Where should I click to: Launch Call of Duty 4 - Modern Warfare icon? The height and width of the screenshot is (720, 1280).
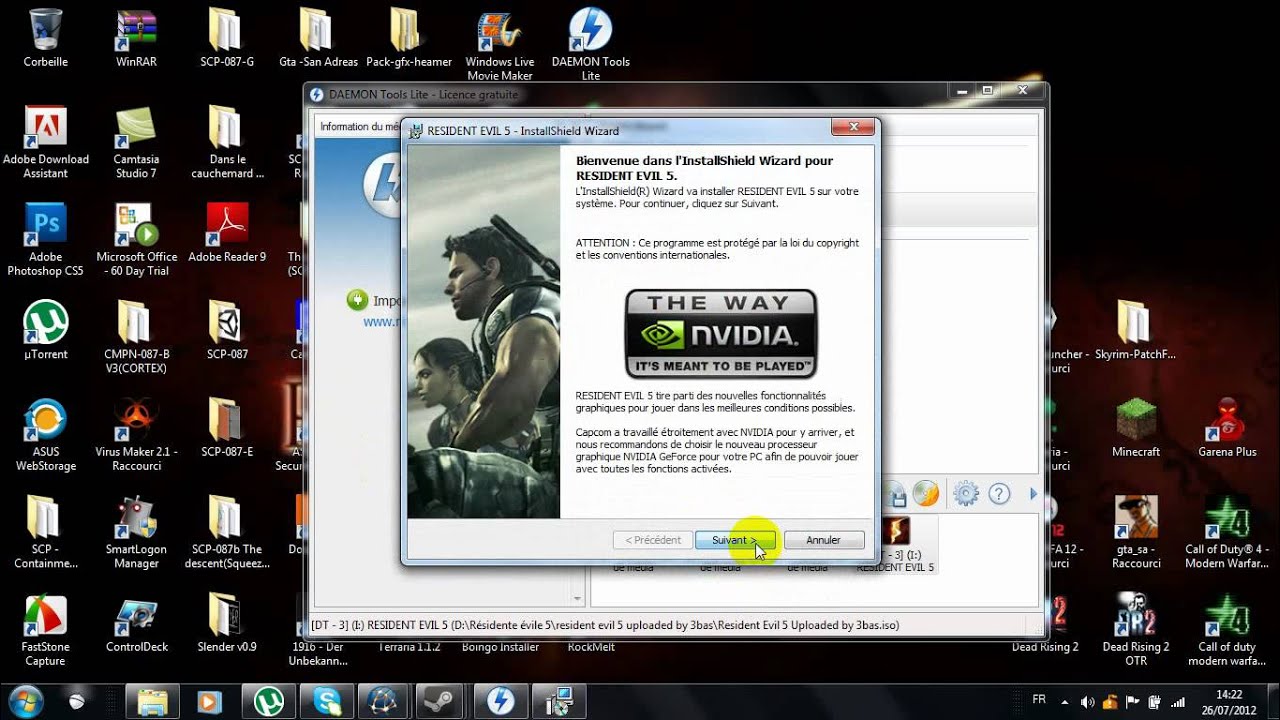click(1227, 534)
